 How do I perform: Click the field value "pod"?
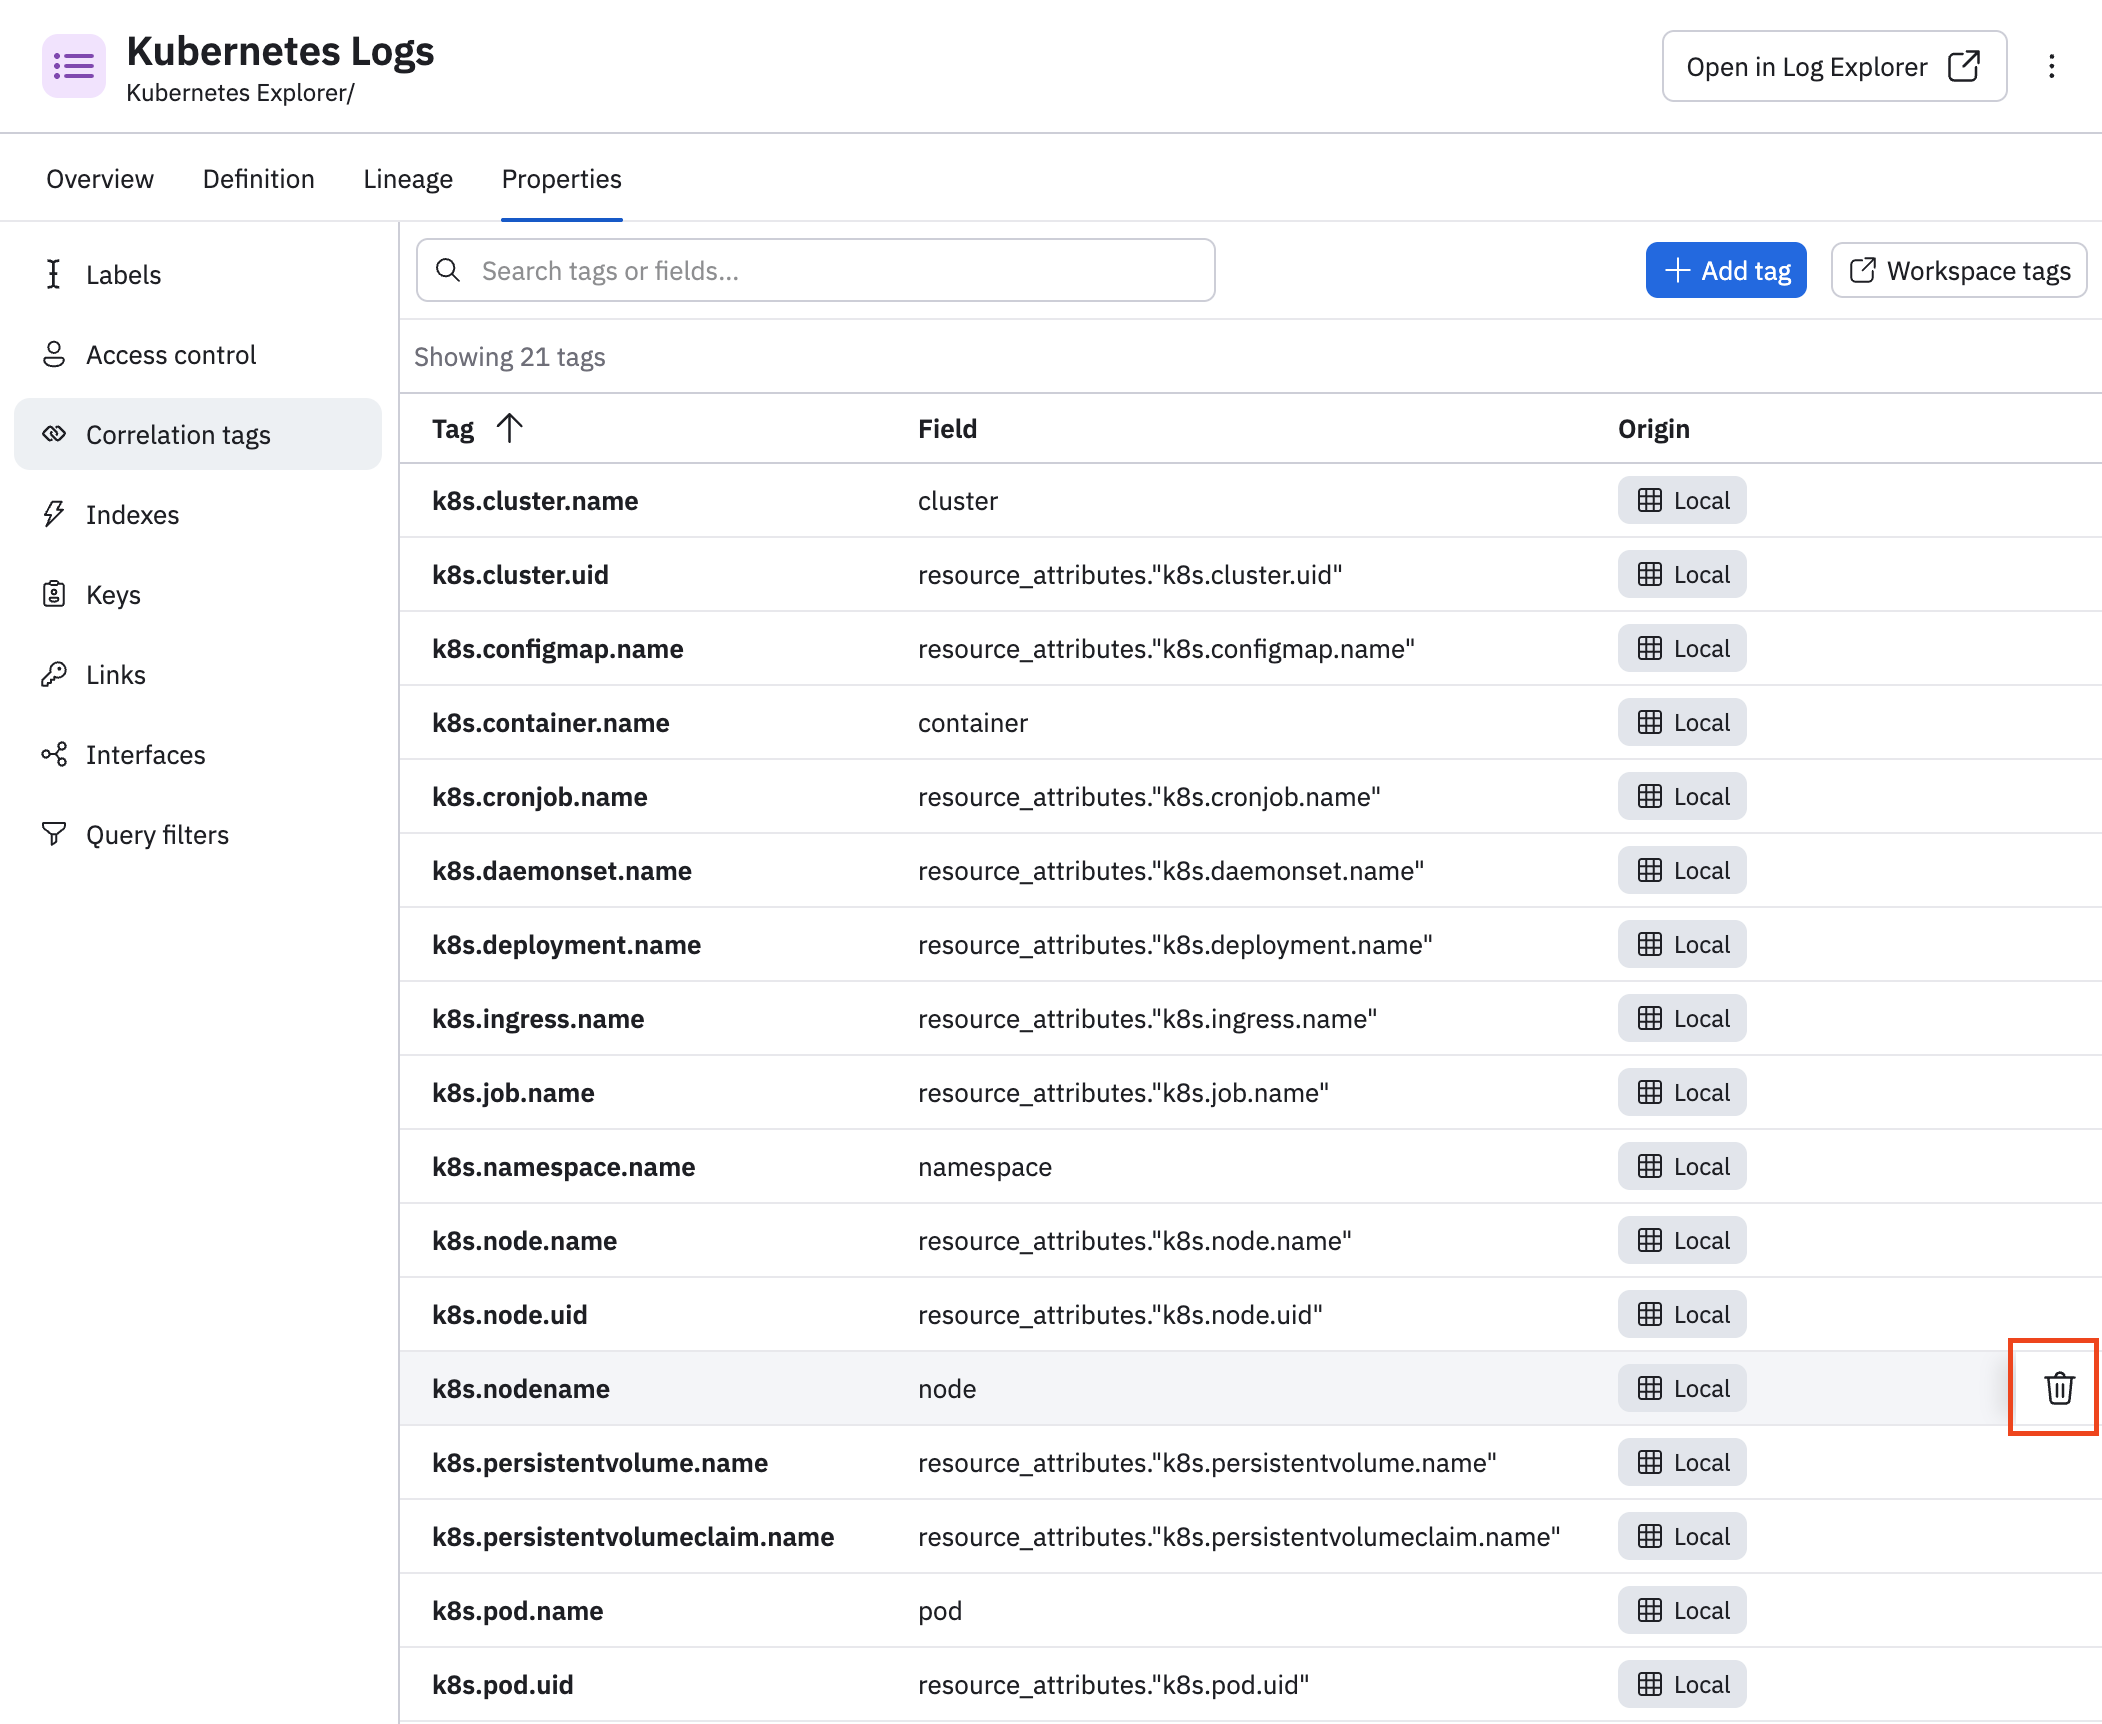tap(940, 1610)
